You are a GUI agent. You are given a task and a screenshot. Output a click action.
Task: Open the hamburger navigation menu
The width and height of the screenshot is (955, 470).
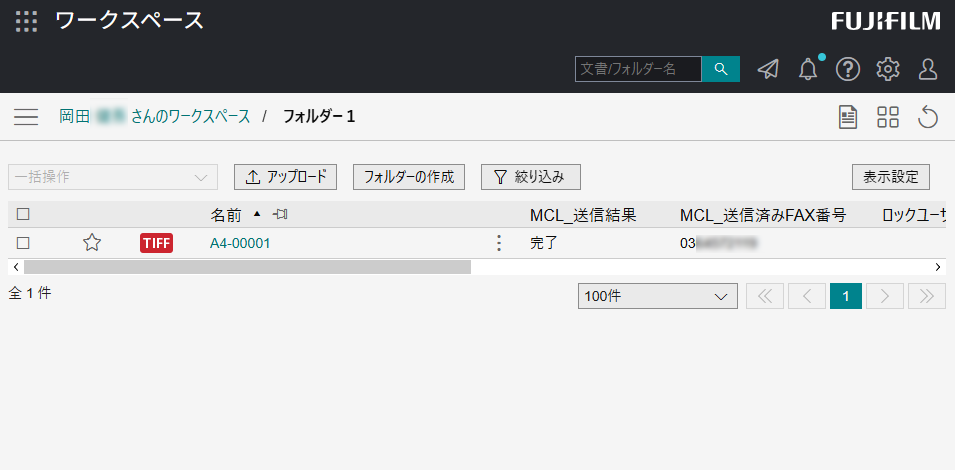pyautogui.click(x=26, y=117)
